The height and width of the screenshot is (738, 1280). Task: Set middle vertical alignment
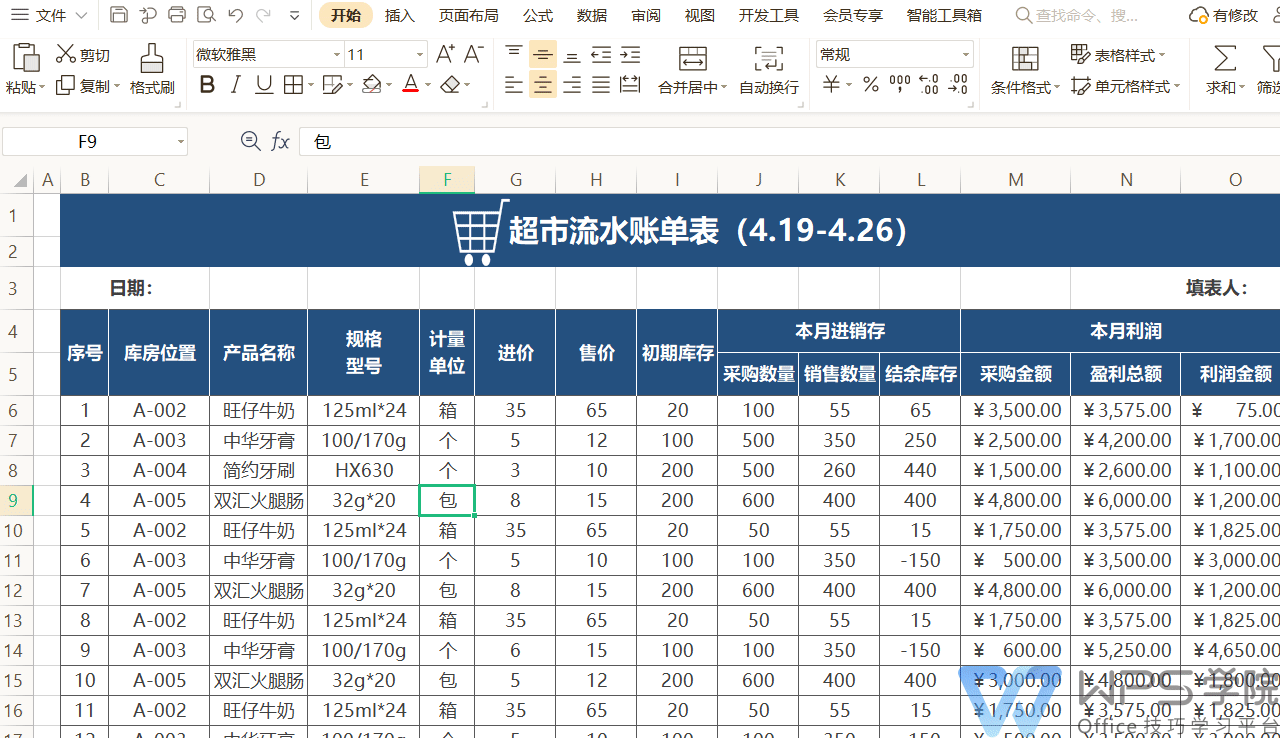point(543,55)
